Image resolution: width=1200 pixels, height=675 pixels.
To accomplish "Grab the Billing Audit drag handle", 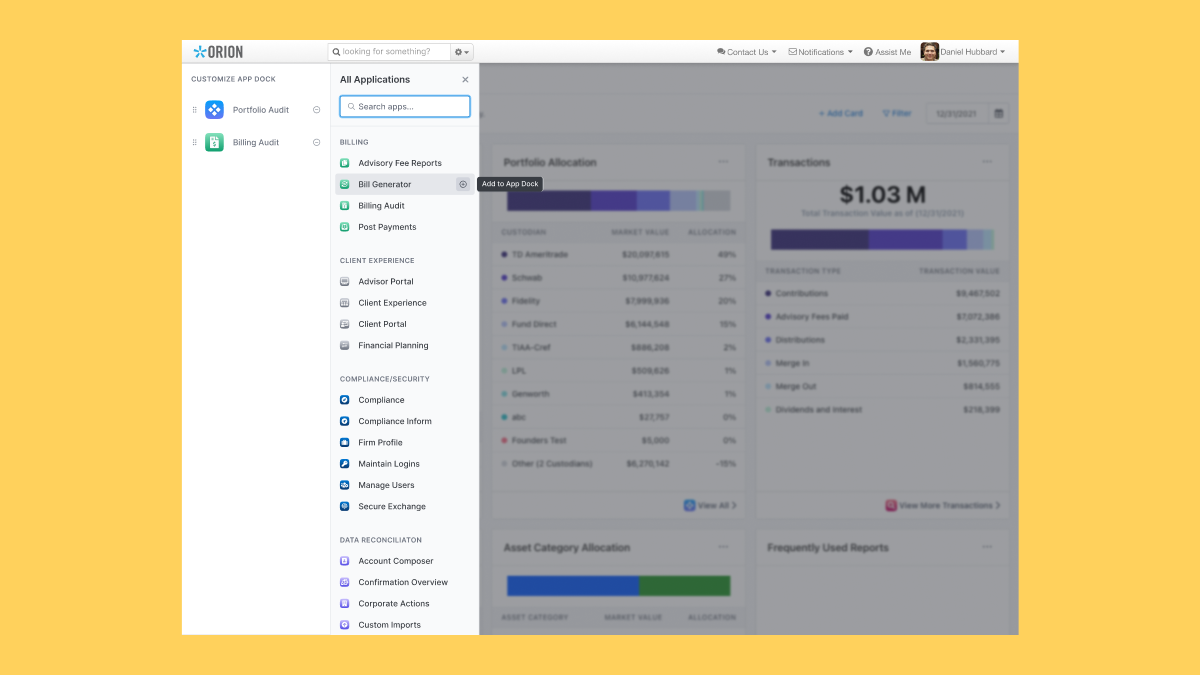I will [x=195, y=143].
